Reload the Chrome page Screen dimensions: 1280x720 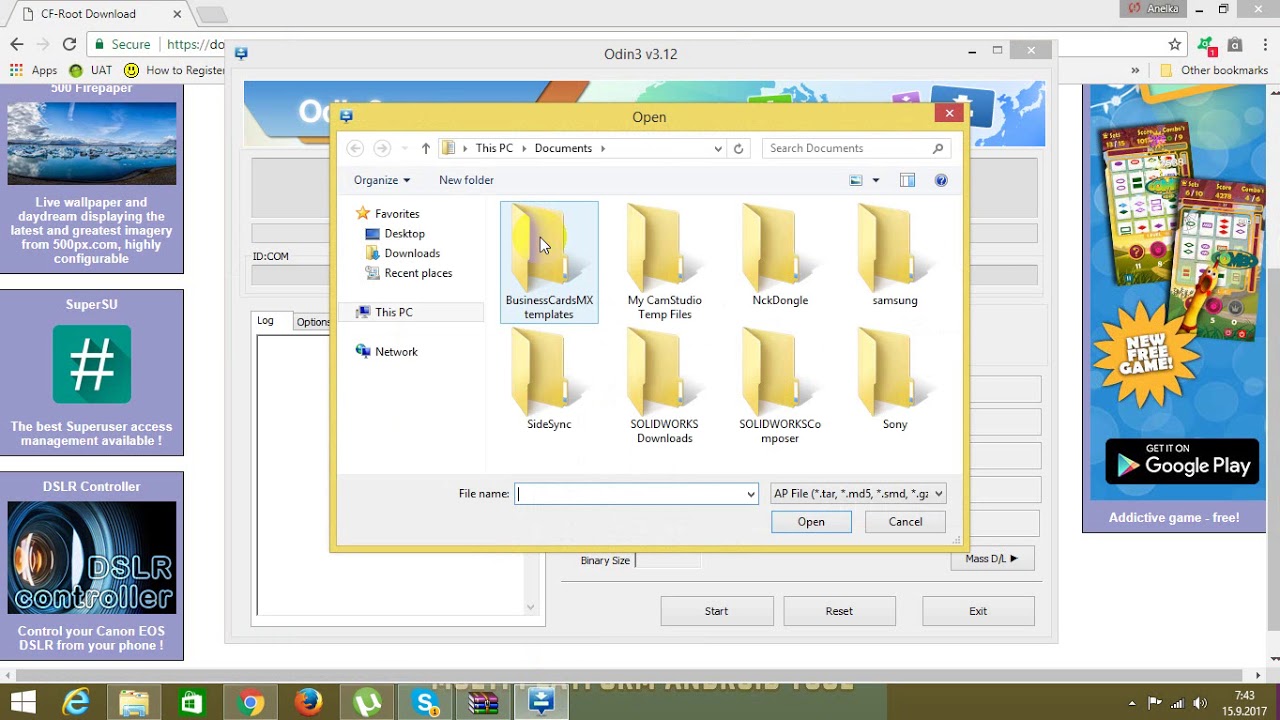pos(69,44)
